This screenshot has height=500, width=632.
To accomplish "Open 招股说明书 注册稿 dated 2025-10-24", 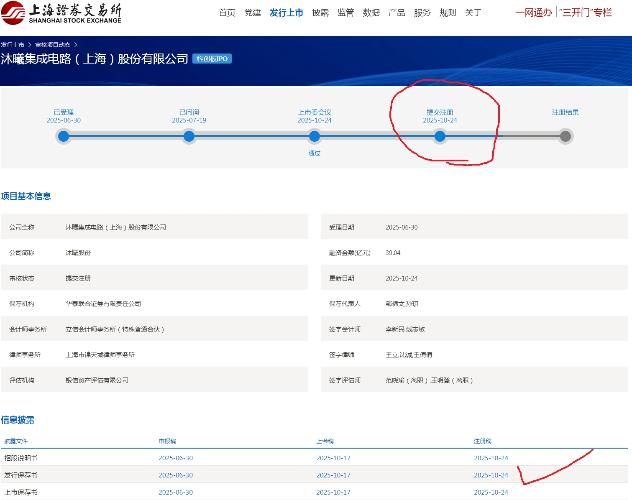I will pyautogui.click(x=491, y=458).
